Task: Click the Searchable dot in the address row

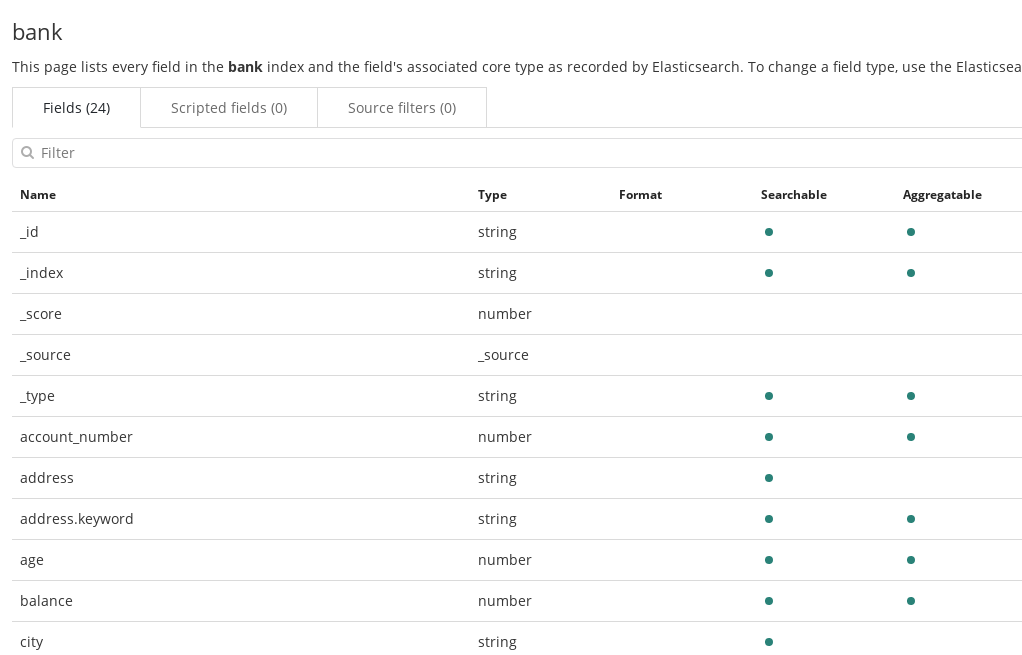Action: pos(769,478)
